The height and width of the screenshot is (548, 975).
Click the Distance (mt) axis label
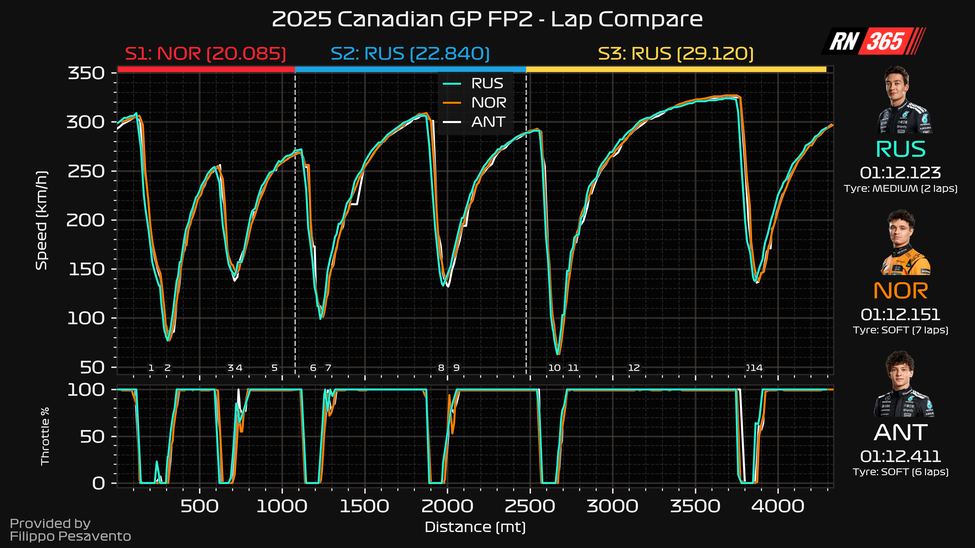point(474,527)
